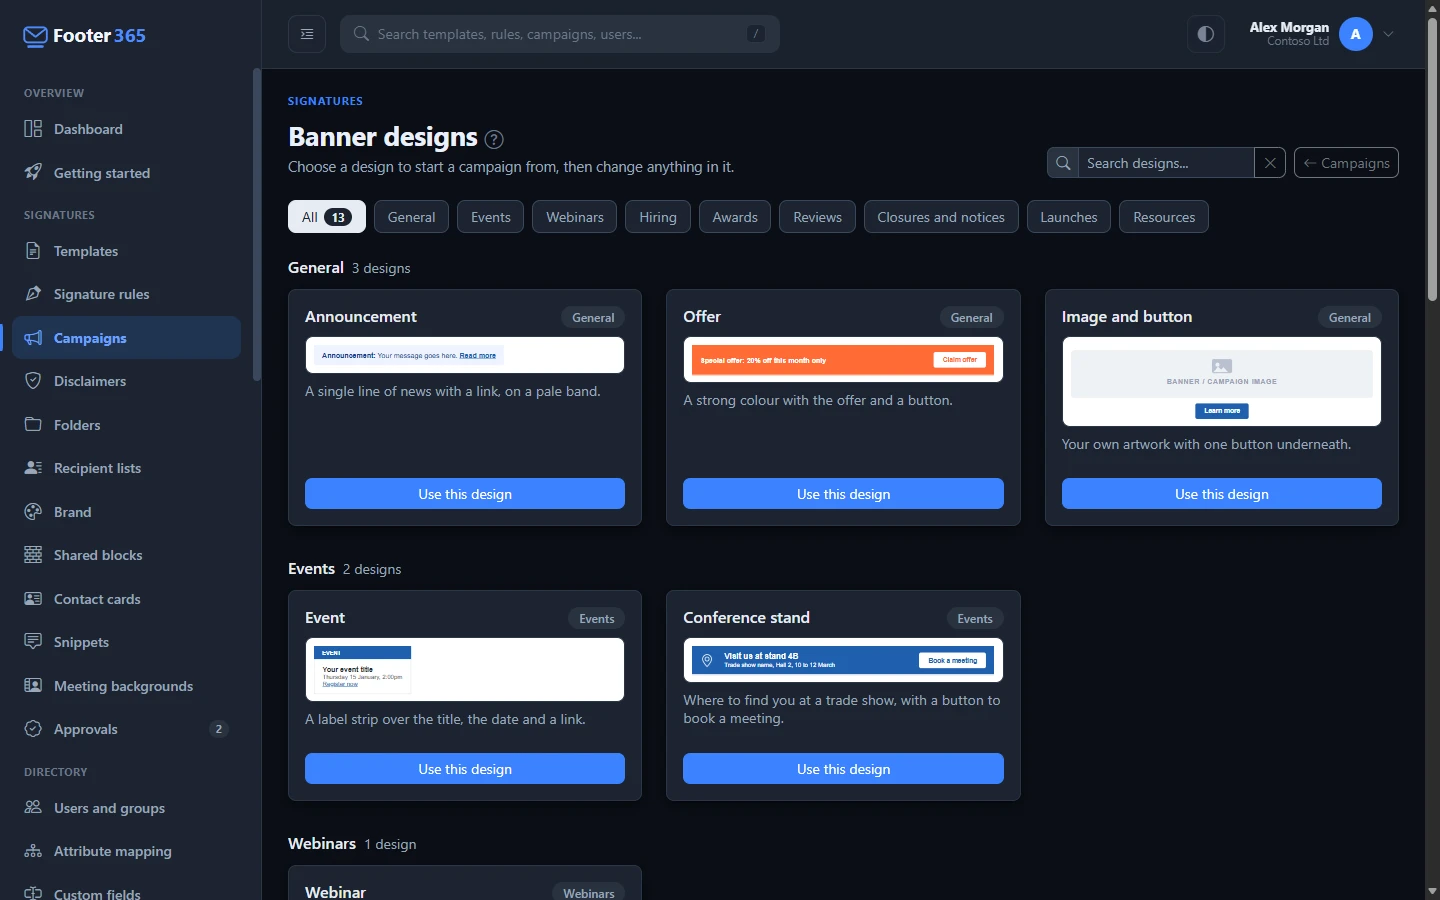1440x900 pixels.
Task: Open Disclaimers shield sidebar item
Action: pyautogui.click(x=126, y=381)
